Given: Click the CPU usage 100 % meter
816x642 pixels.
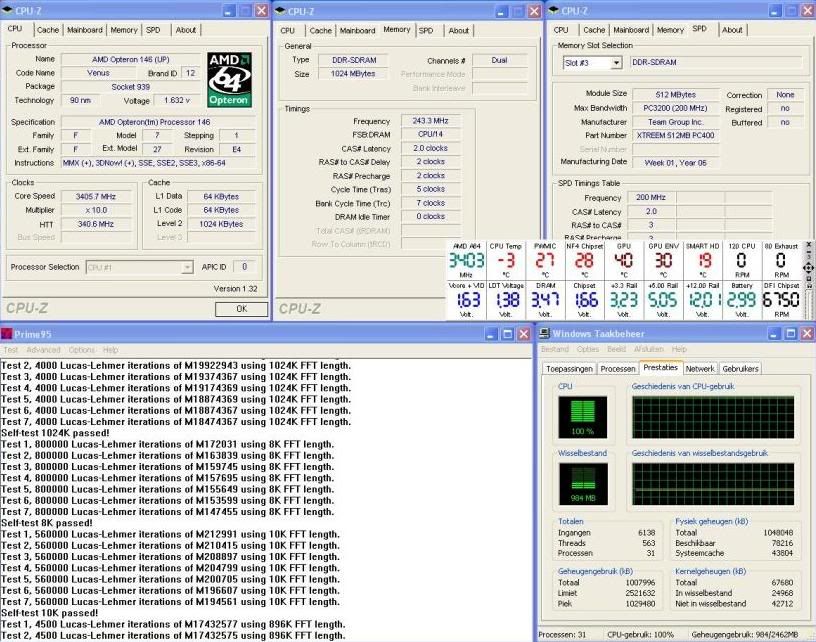Looking at the screenshot, I should point(582,417).
